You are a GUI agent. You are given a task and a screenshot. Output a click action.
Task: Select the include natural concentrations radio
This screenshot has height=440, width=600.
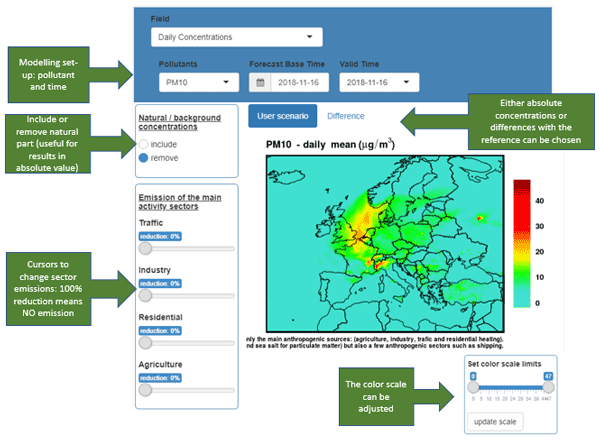(144, 144)
